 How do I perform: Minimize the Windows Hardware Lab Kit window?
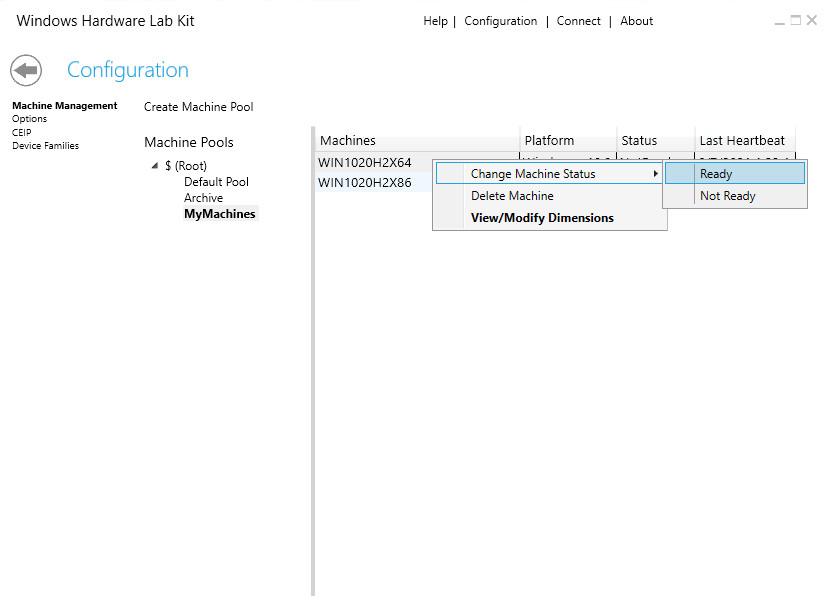point(779,21)
